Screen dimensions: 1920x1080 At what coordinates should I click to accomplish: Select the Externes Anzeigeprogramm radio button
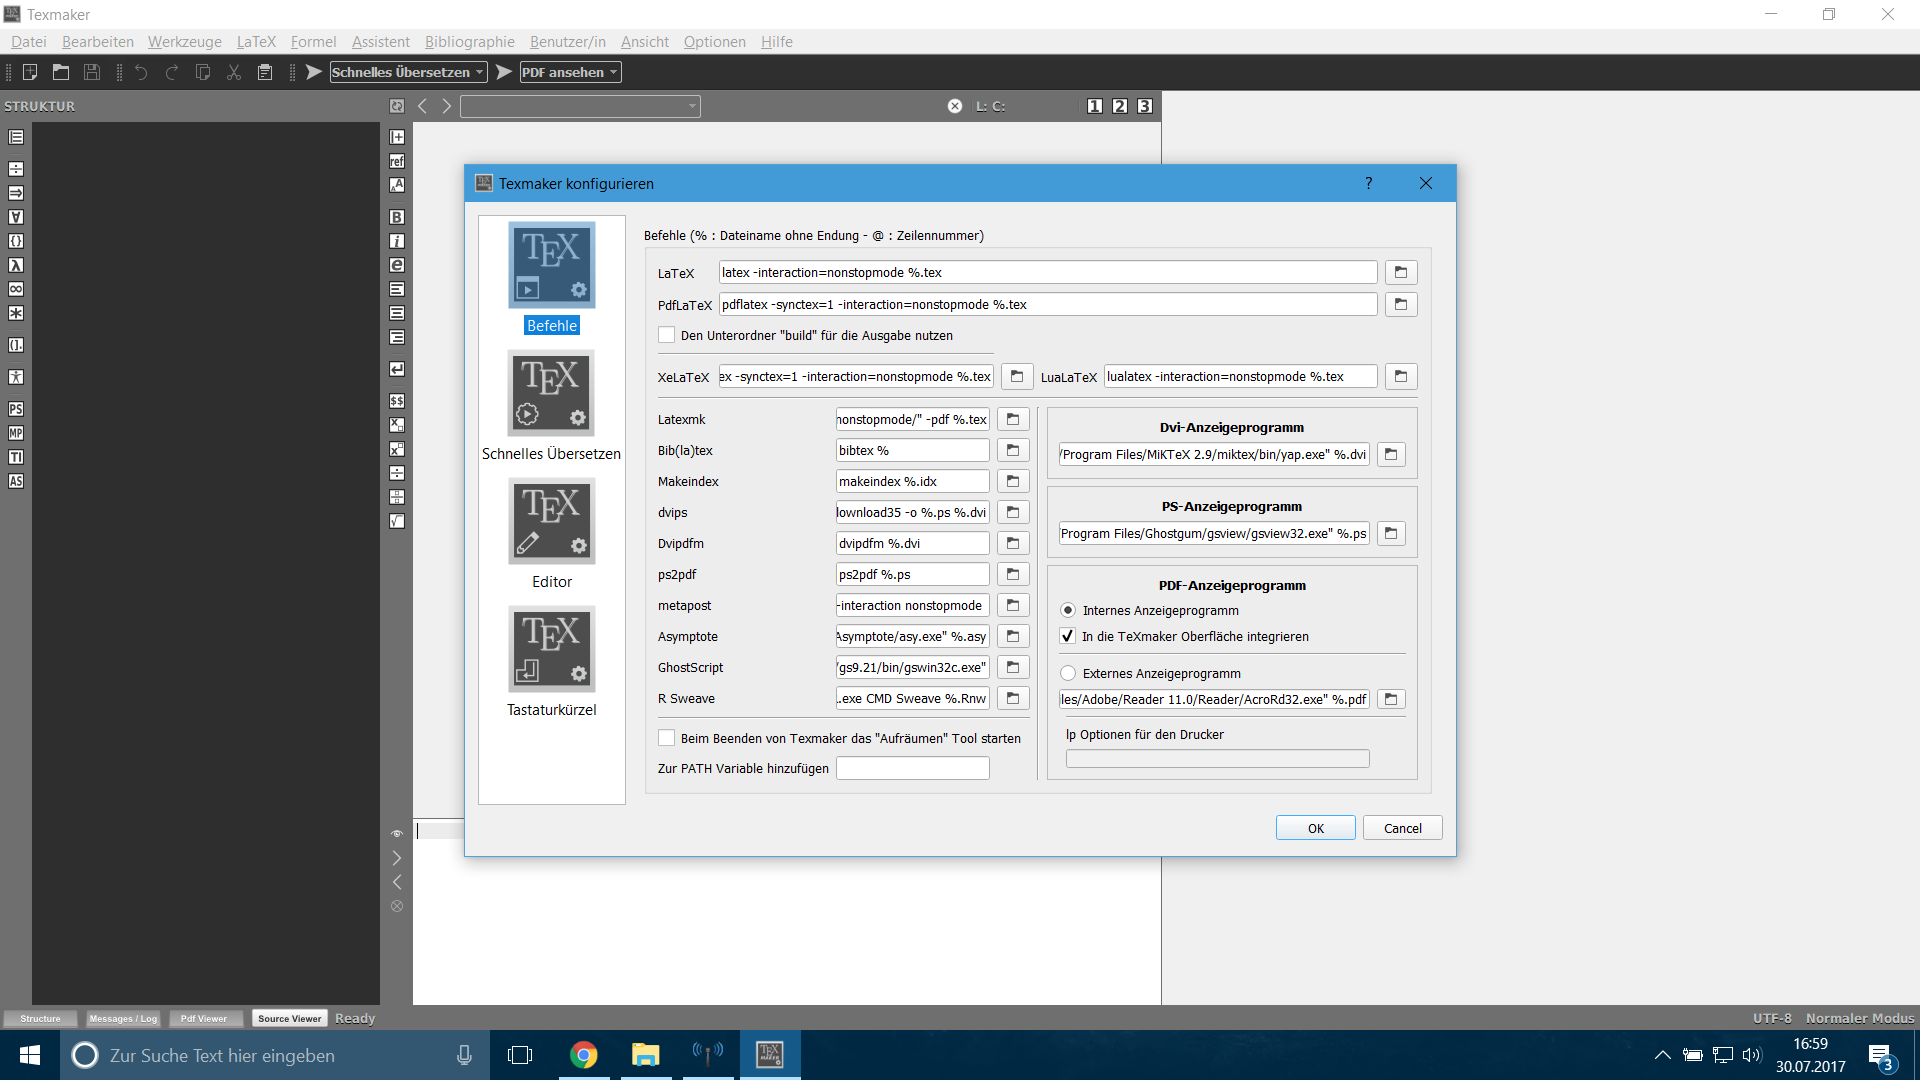[x=1068, y=673]
